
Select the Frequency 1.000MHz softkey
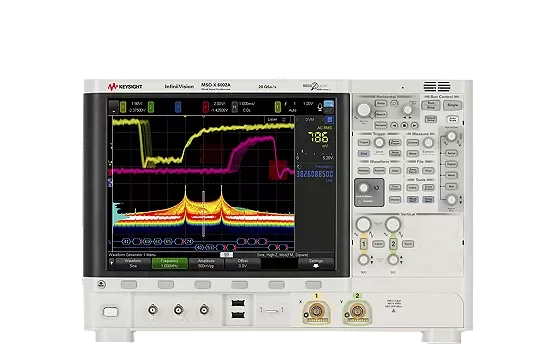pyautogui.click(x=170, y=263)
